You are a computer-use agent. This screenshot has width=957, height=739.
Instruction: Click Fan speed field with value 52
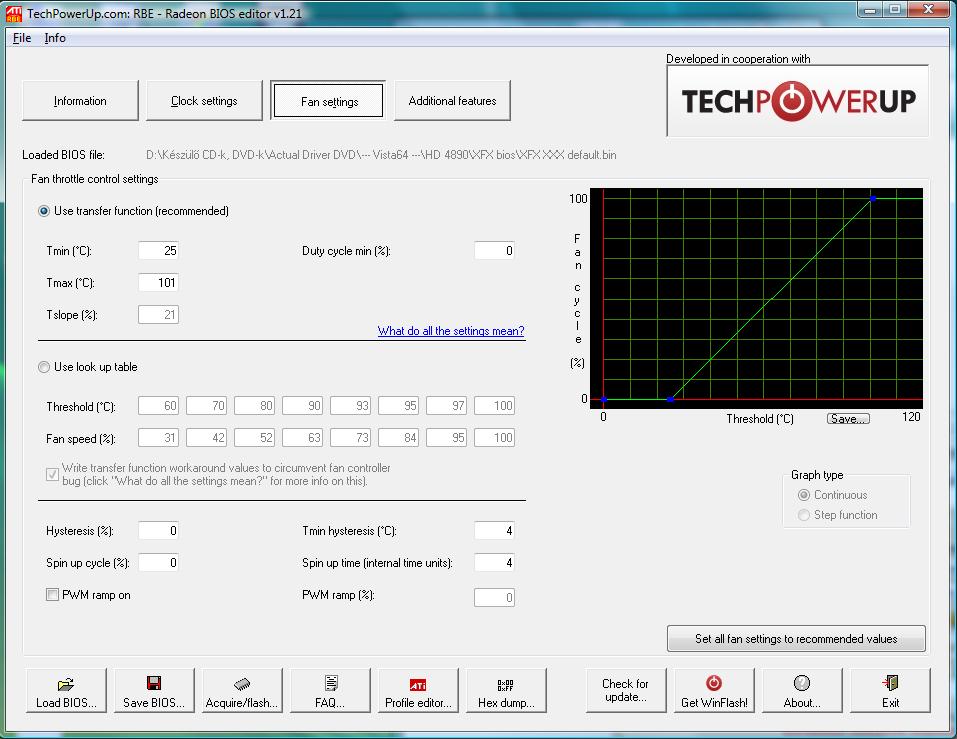pyautogui.click(x=255, y=438)
